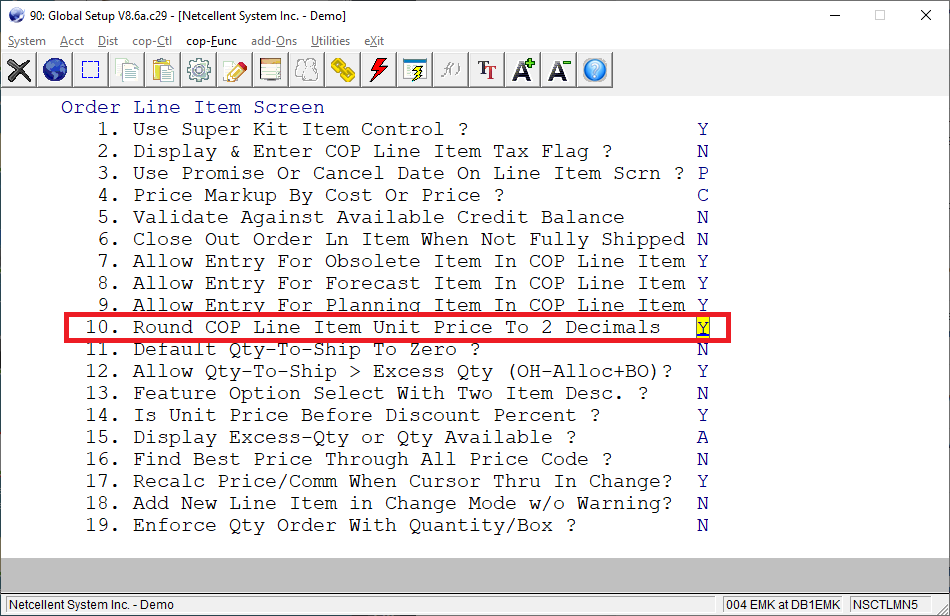The width and height of the screenshot is (950, 616).
Task: Click the black X exit toolbar icon
Action: (x=19, y=70)
